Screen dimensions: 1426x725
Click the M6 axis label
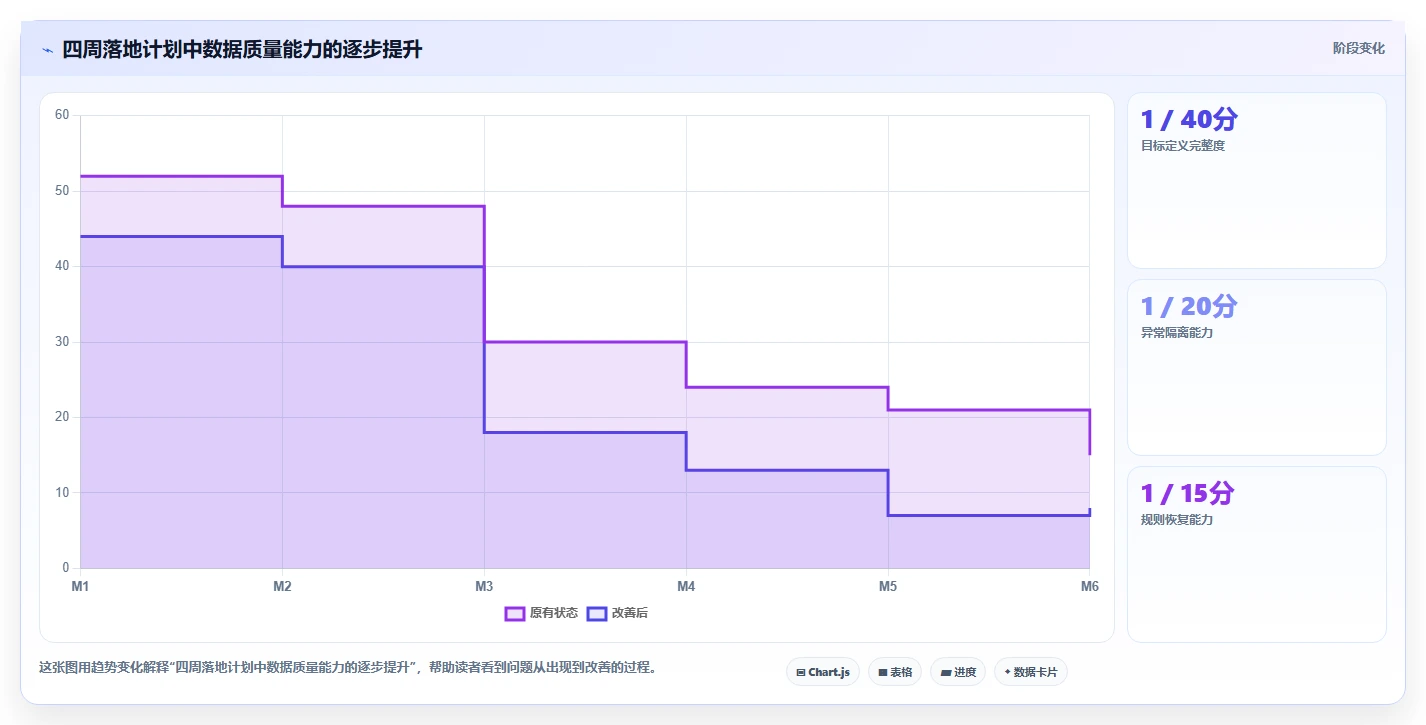(x=1090, y=586)
